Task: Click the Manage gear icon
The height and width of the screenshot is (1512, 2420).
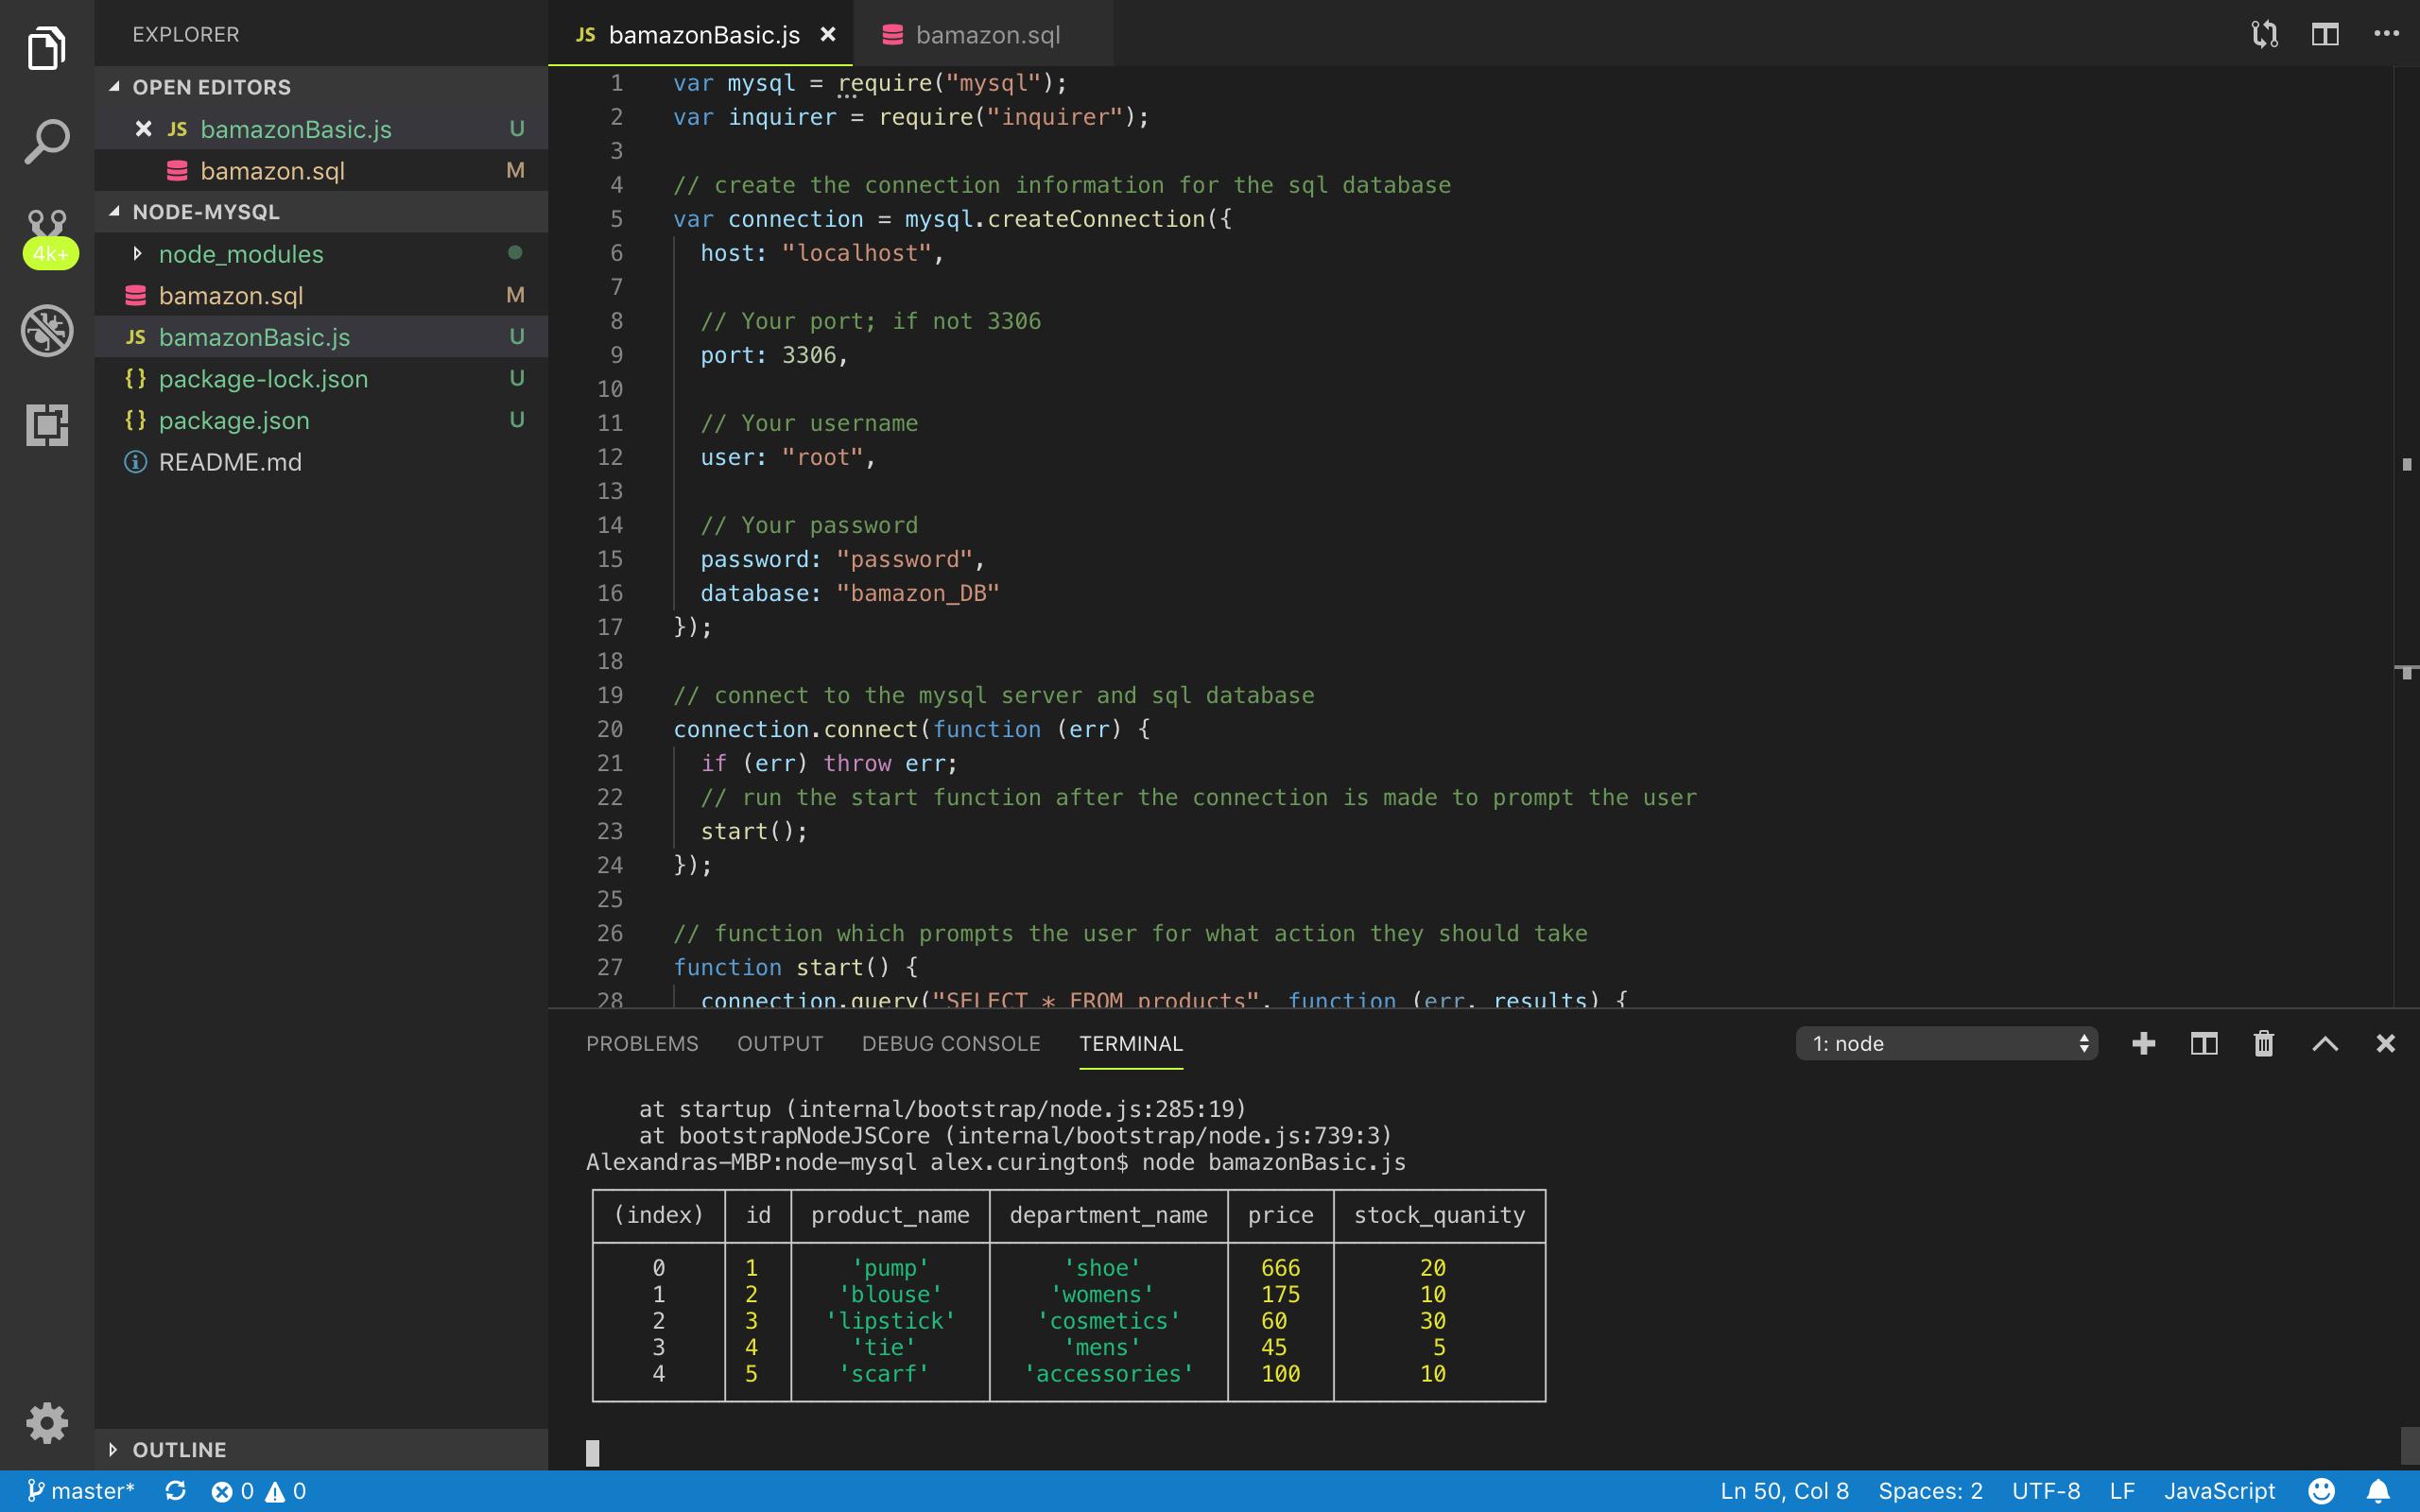Action: click(x=47, y=1422)
